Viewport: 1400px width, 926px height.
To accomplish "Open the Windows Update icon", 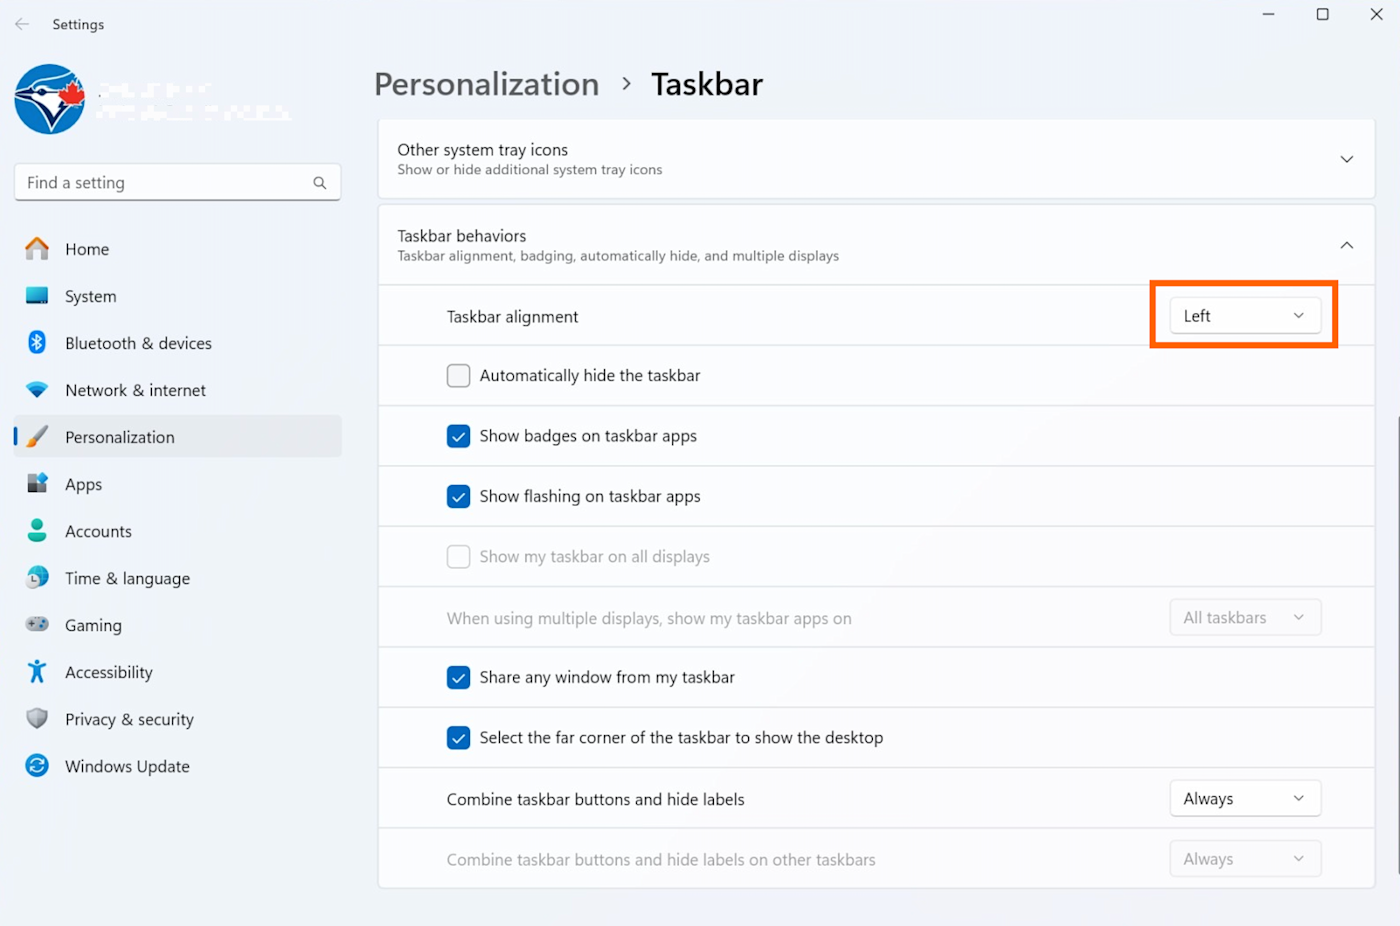I will [x=37, y=766].
